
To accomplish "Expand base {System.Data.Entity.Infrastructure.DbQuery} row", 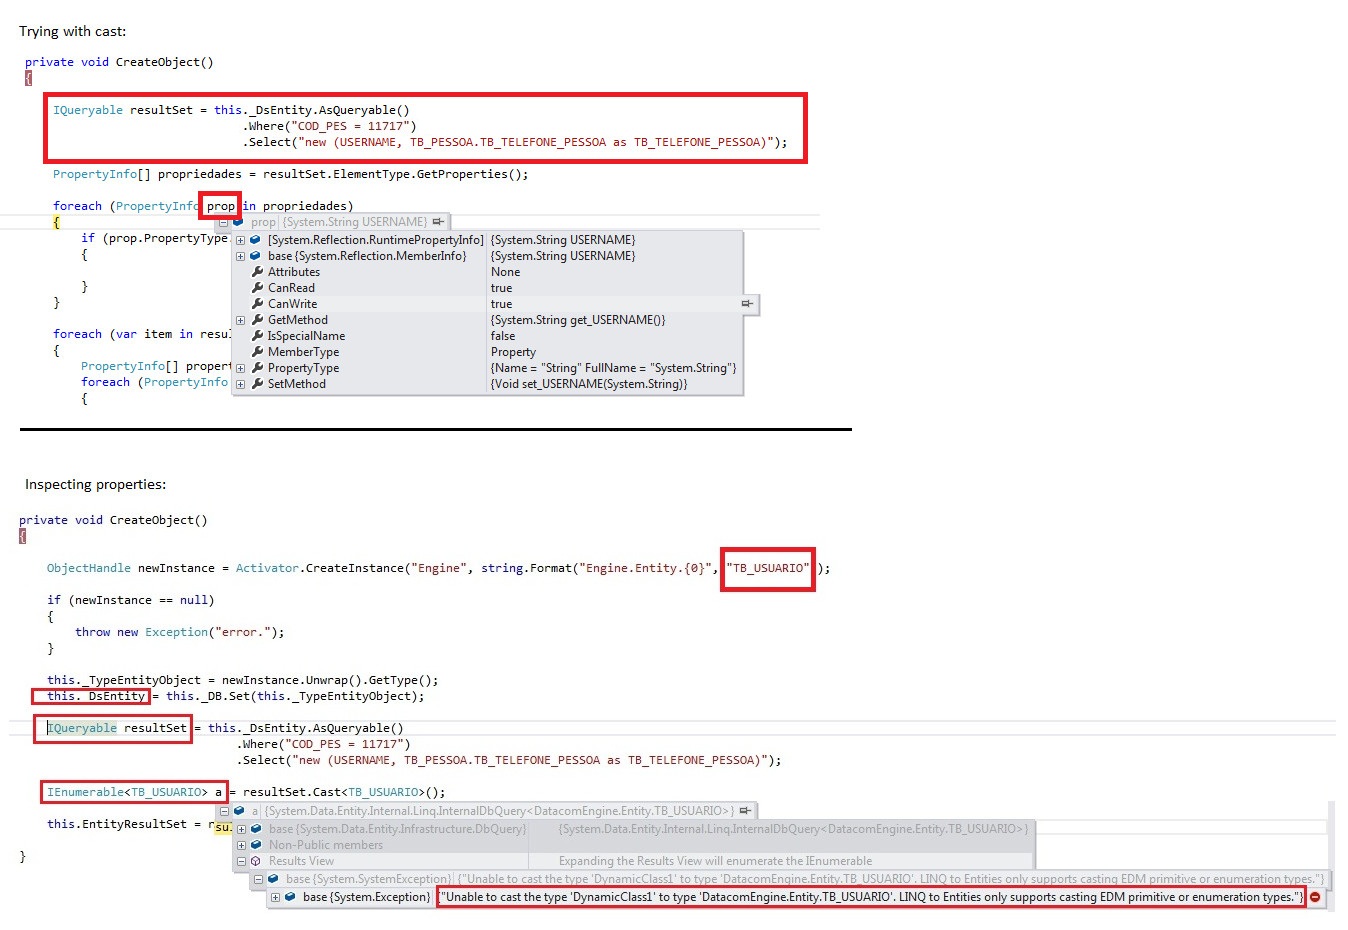I will pyautogui.click(x=241, y=829).
